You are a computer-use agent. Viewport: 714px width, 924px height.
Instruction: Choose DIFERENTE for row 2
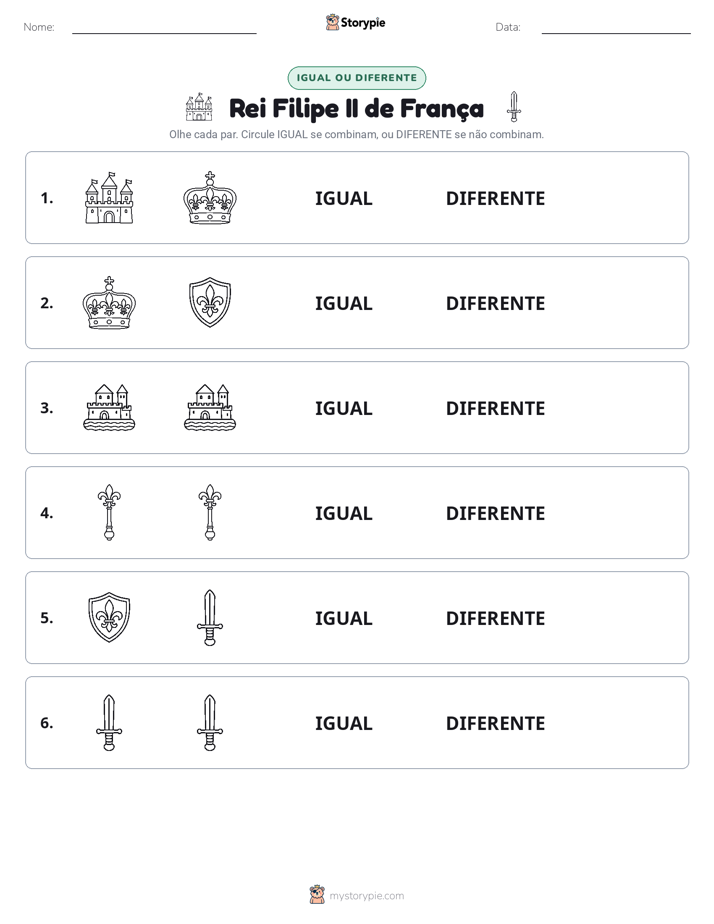click(x=495, y=303)
